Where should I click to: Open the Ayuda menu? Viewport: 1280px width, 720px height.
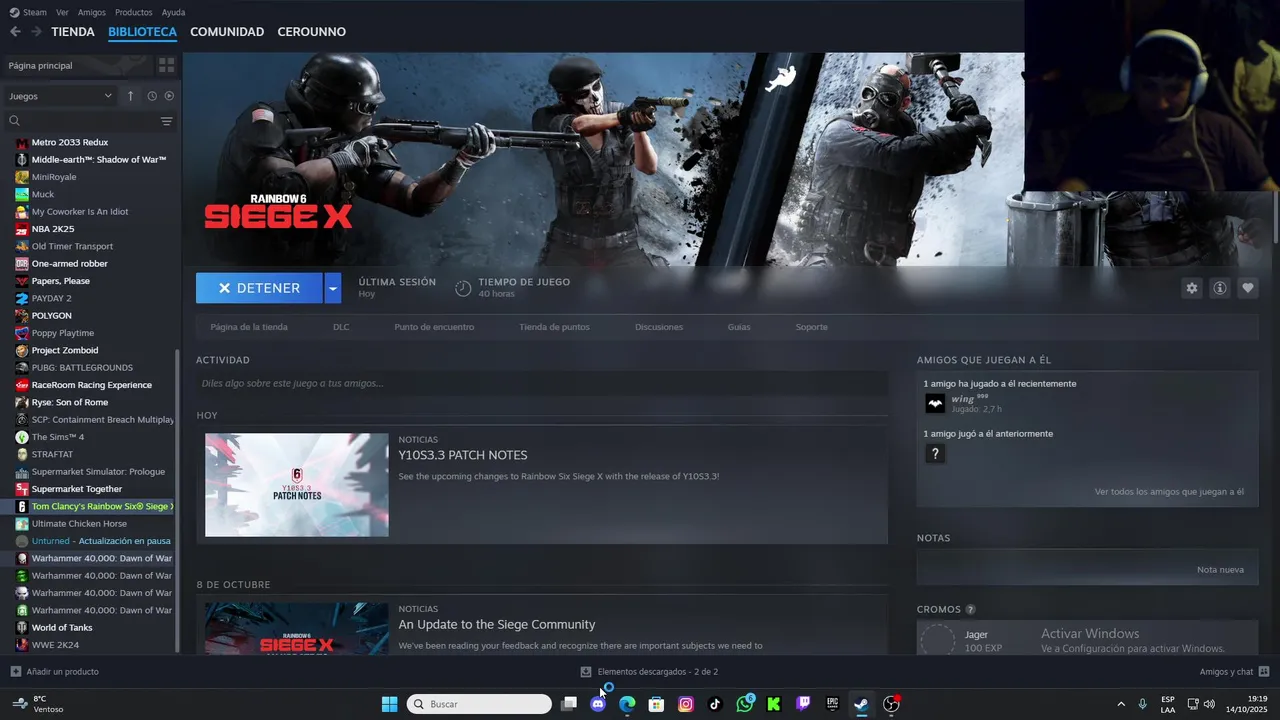[x=174, y=12]
